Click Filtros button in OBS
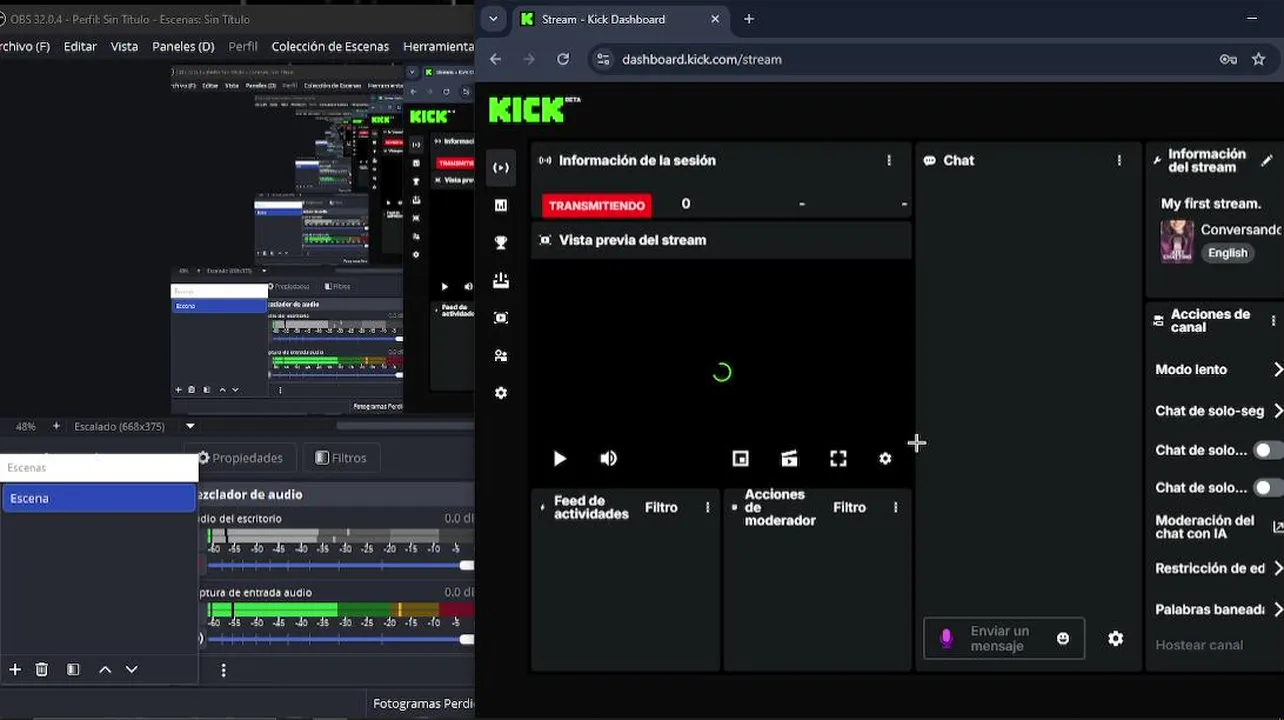The height and width of the screenshot is (720, 1284). [x=341, y=458]
